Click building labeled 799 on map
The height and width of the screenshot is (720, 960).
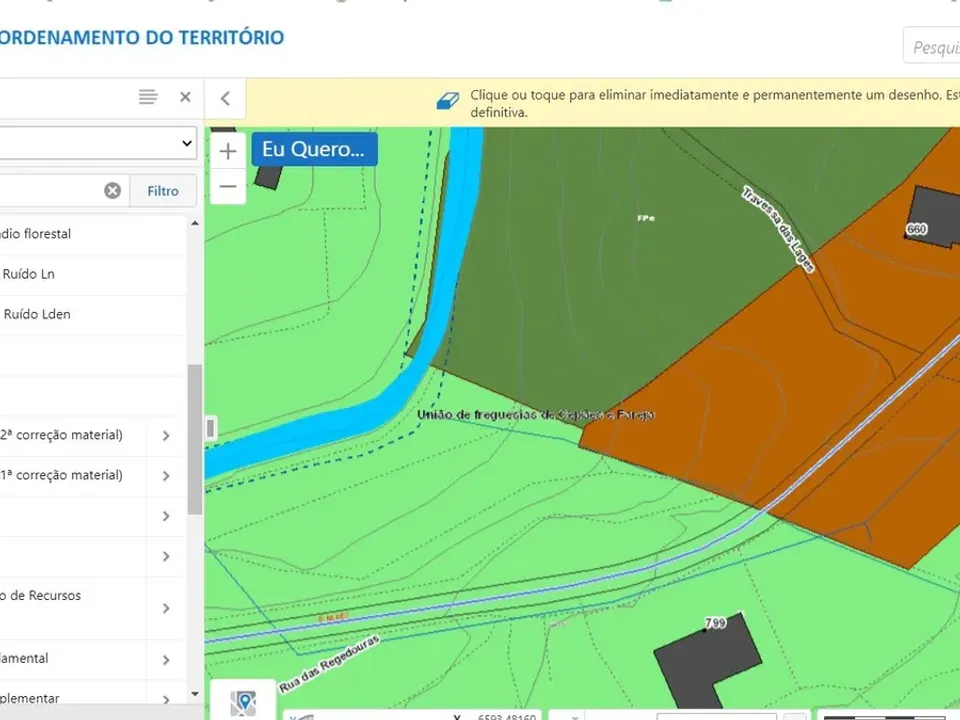706,661
